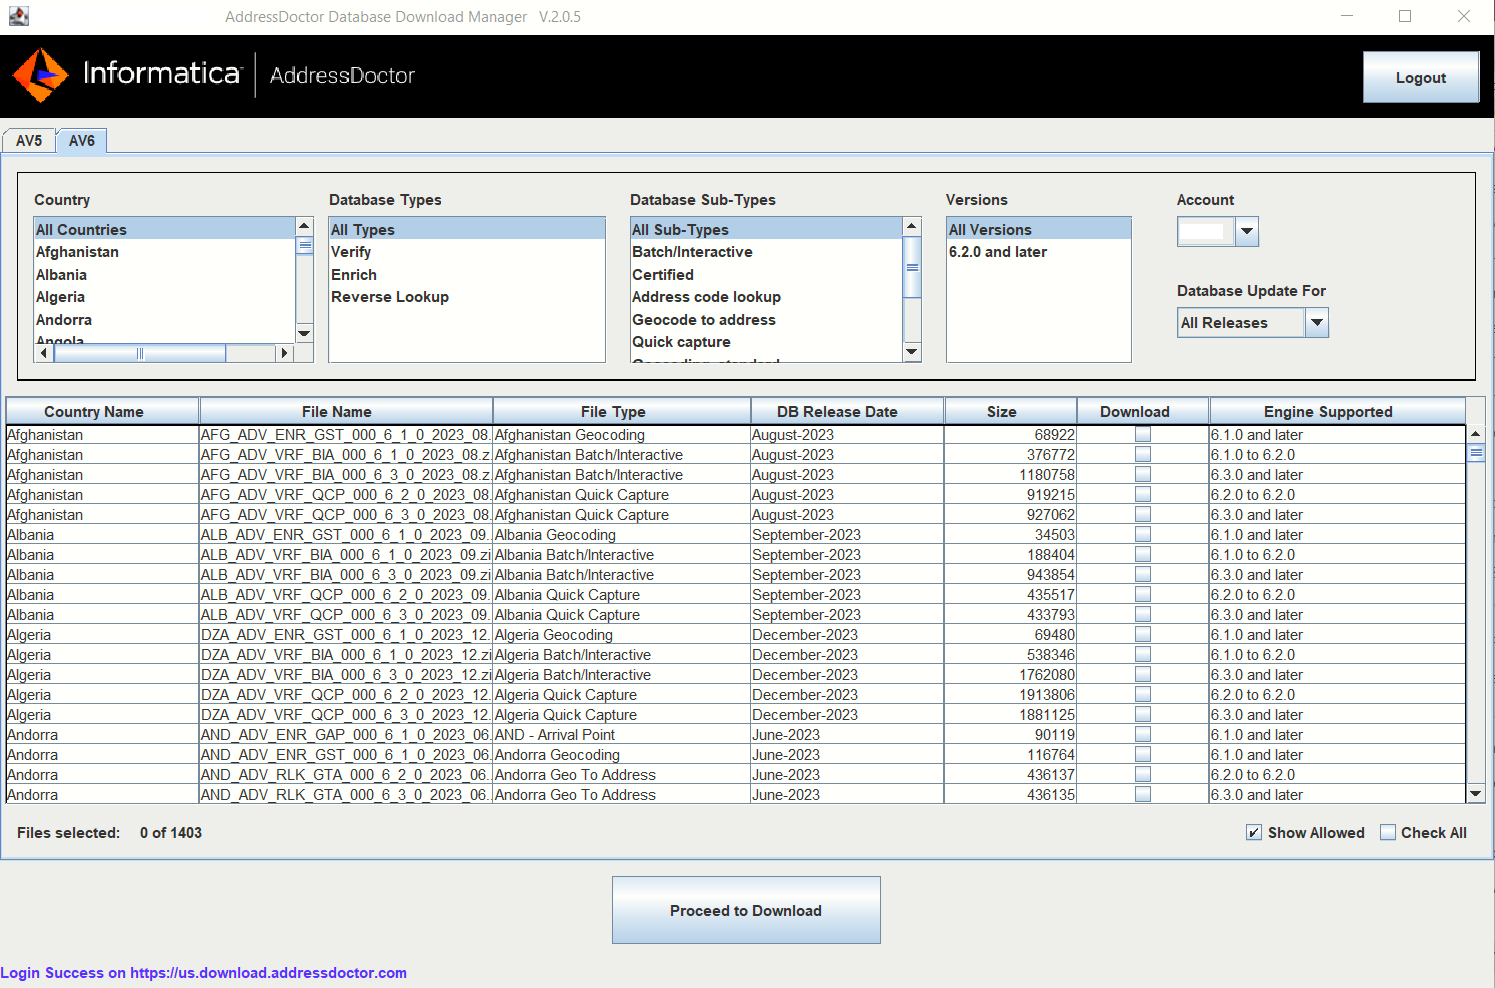Check download box for Algeria Geocoding row
Image resolution: width=1495 pixels, height=988 pixels.
[x=1143, y=634]
